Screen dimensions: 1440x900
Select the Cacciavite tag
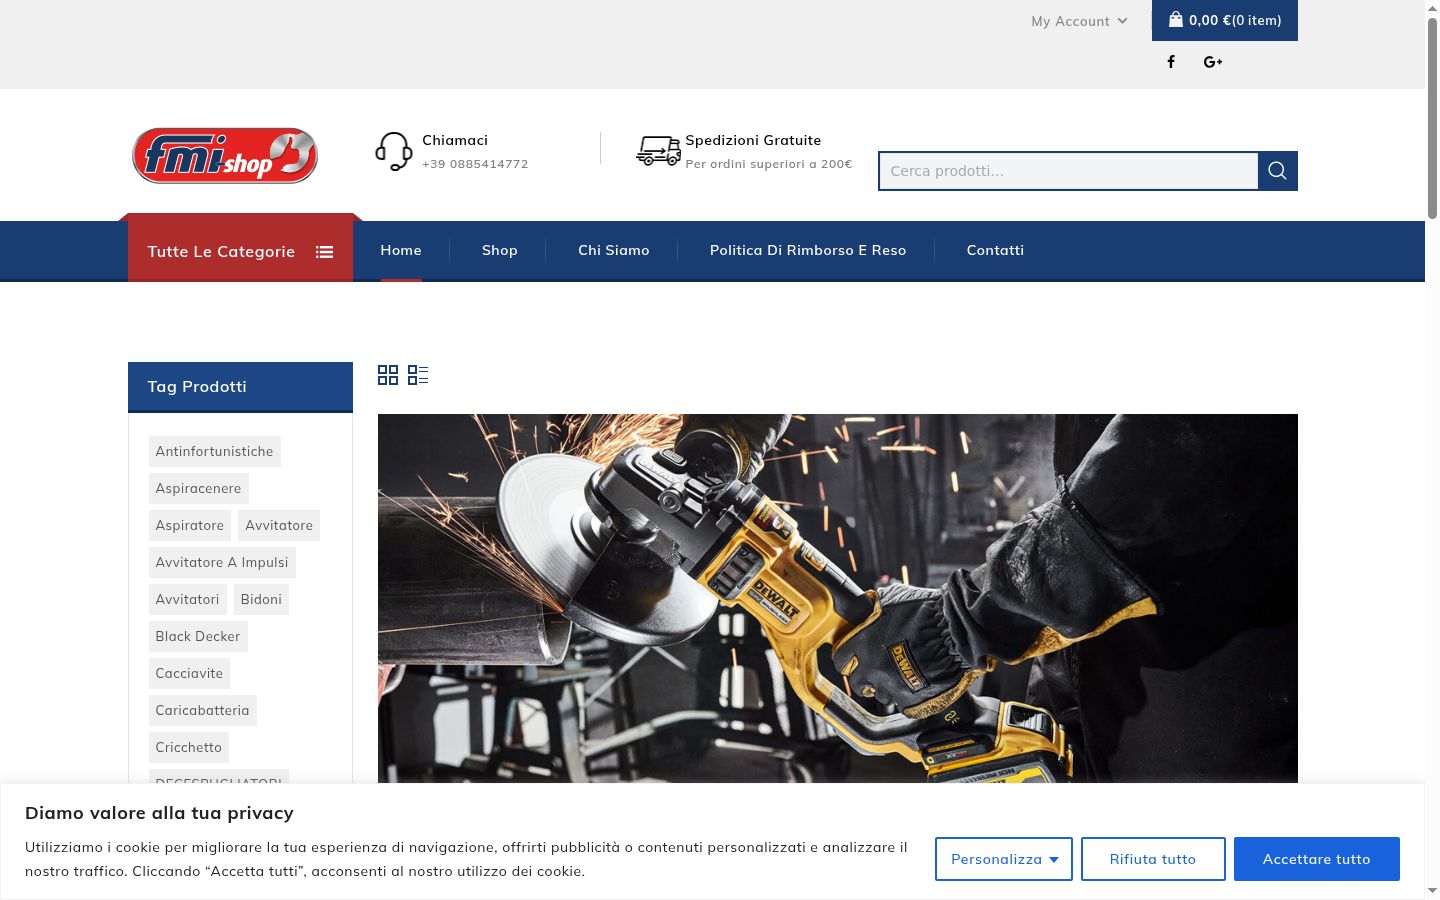(x=189, y=673)
